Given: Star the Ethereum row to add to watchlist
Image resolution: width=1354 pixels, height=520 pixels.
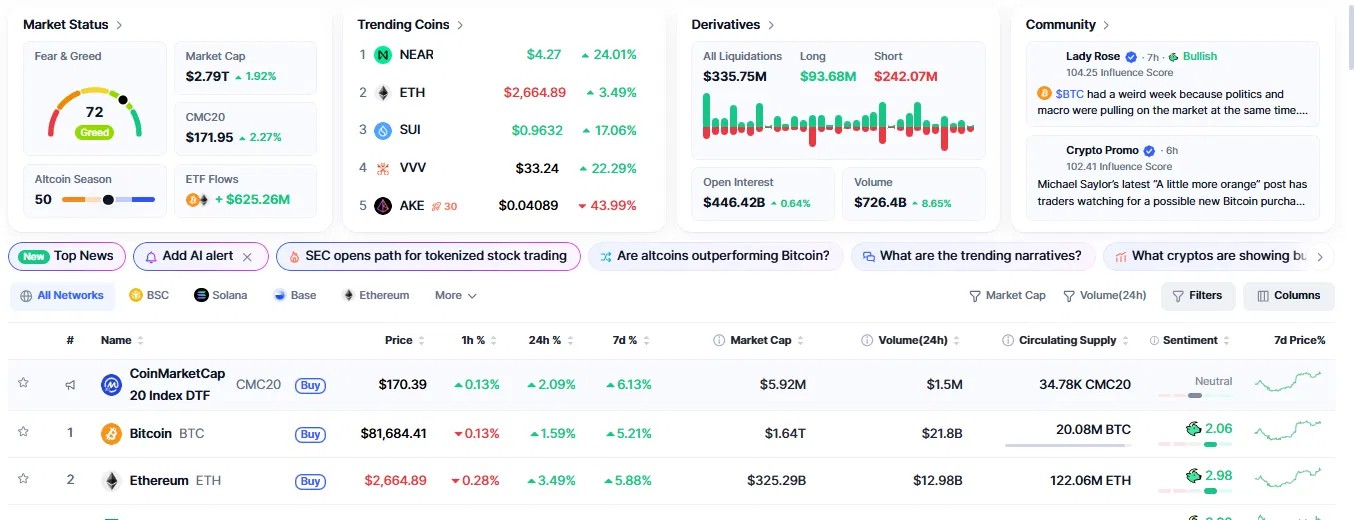Looking at the screenshot, I should [23, 480].
